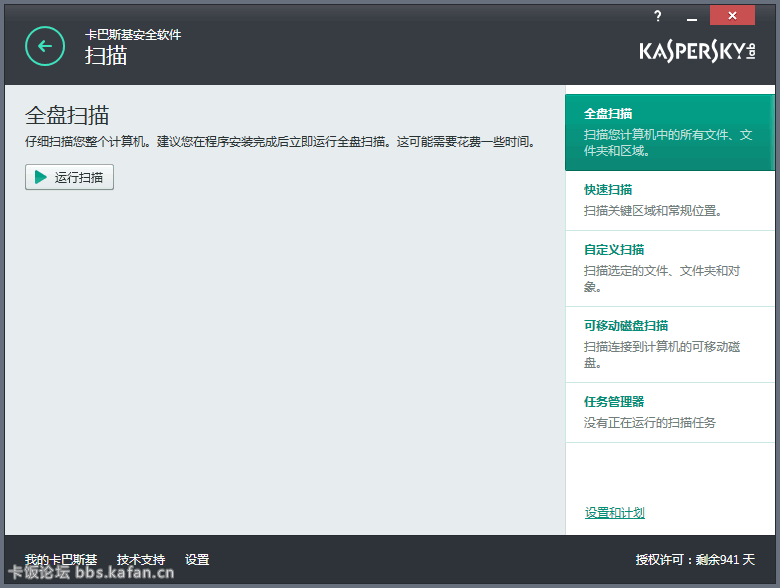Click the 卡巴斯基安全软件 title text

133,35
